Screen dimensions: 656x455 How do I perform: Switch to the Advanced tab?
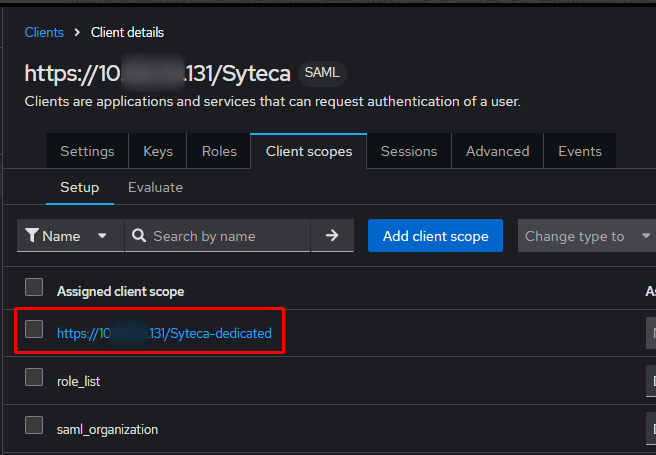[x=497, y=151]
